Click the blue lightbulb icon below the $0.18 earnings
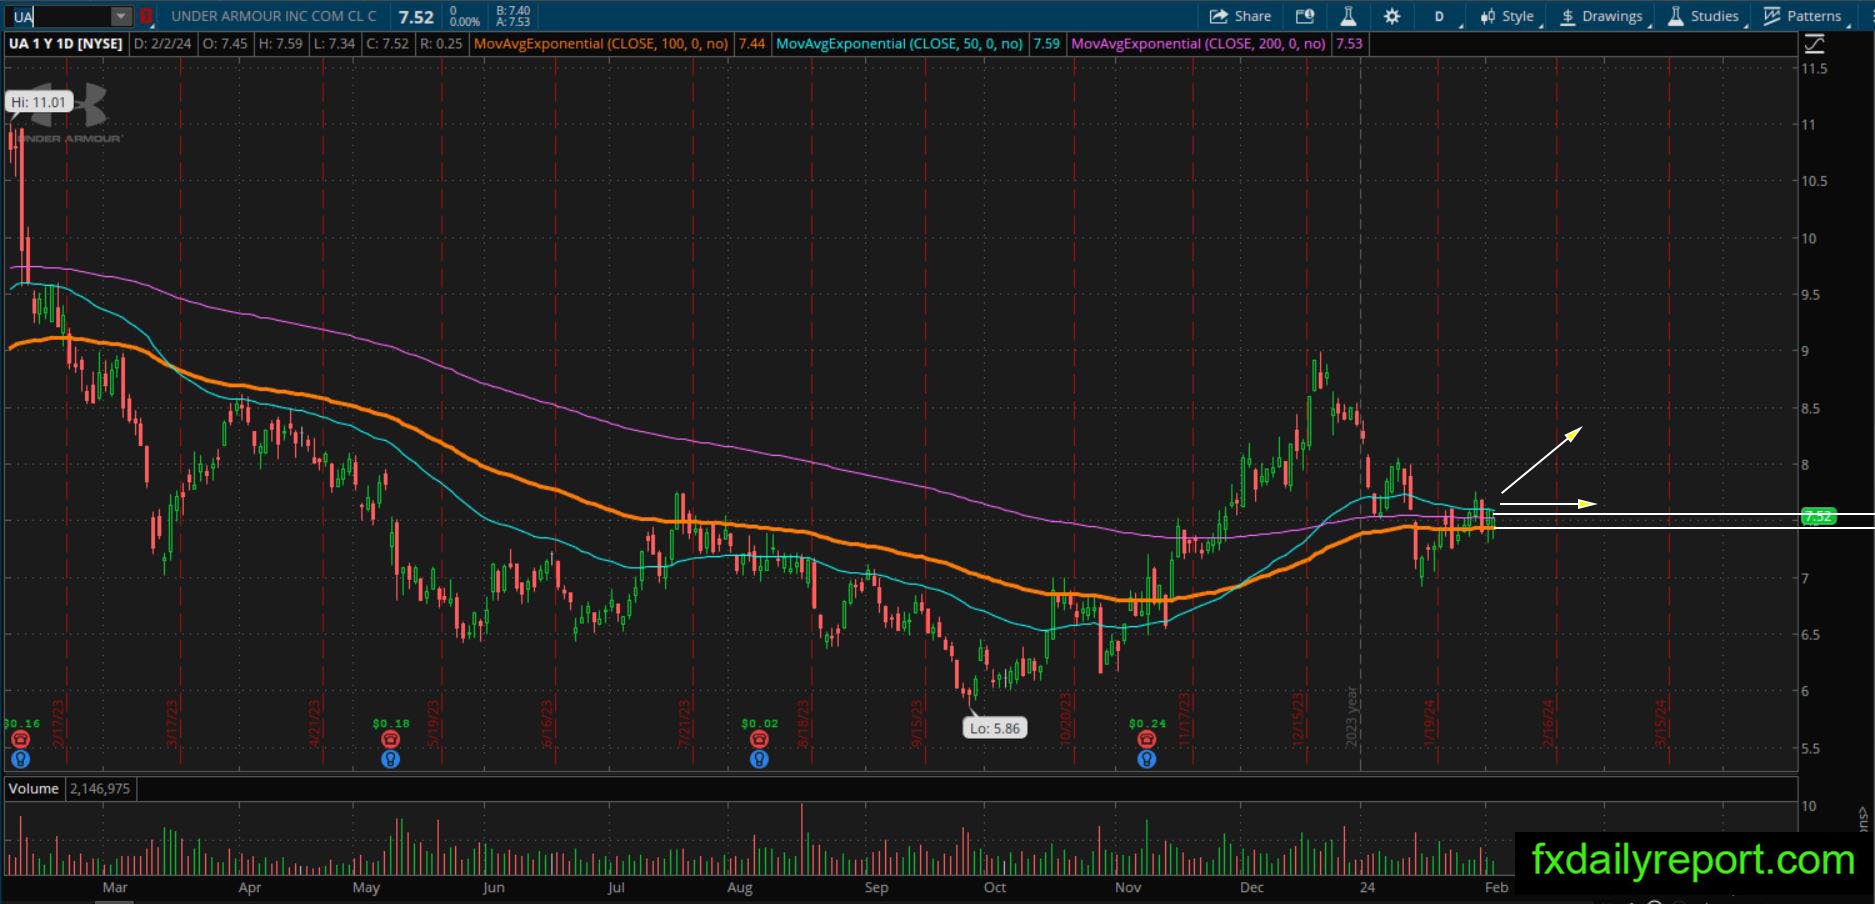Viewport: 1875px width, 904px height. pyautogui.click(x=390, y=759)
